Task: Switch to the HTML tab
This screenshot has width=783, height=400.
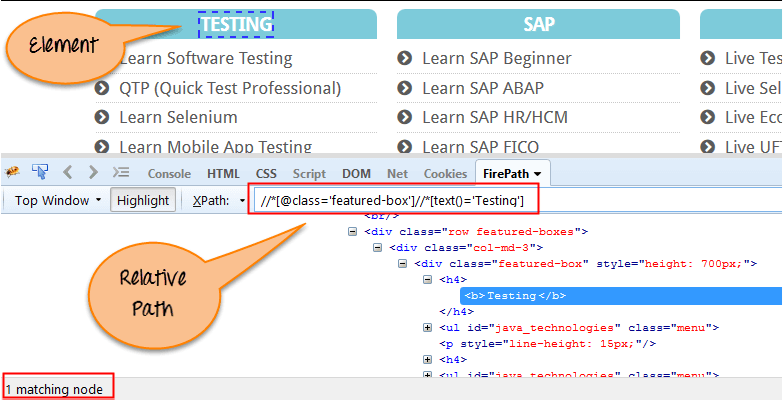Action: pos(223,173)
